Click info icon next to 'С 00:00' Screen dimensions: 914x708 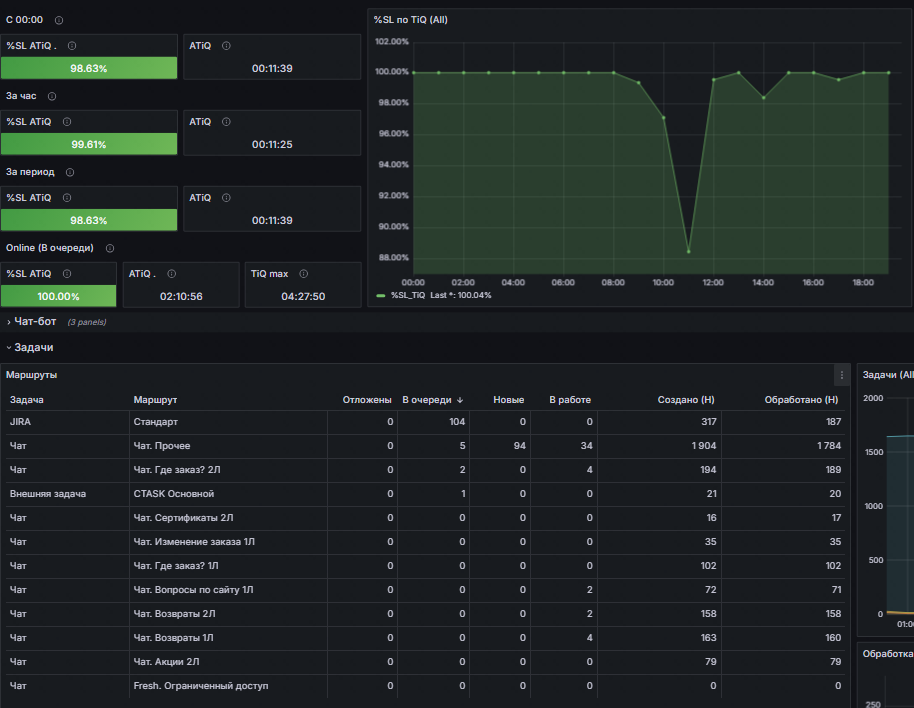point(59,20)
